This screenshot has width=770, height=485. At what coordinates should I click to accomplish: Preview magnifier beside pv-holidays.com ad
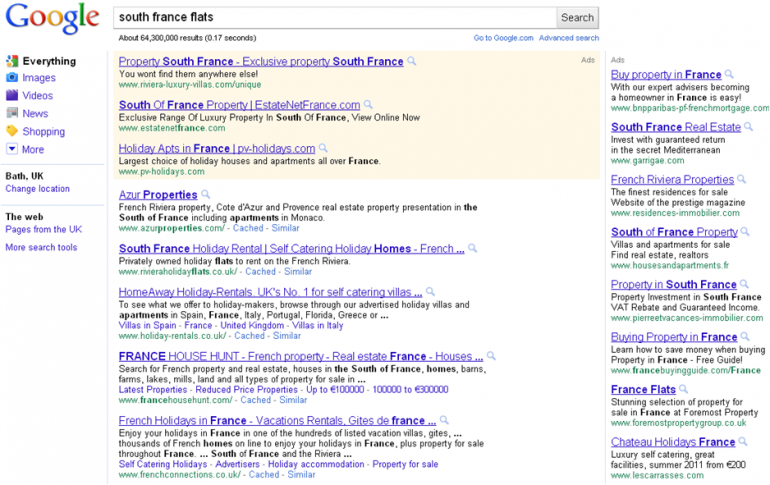tap(323, 147)
